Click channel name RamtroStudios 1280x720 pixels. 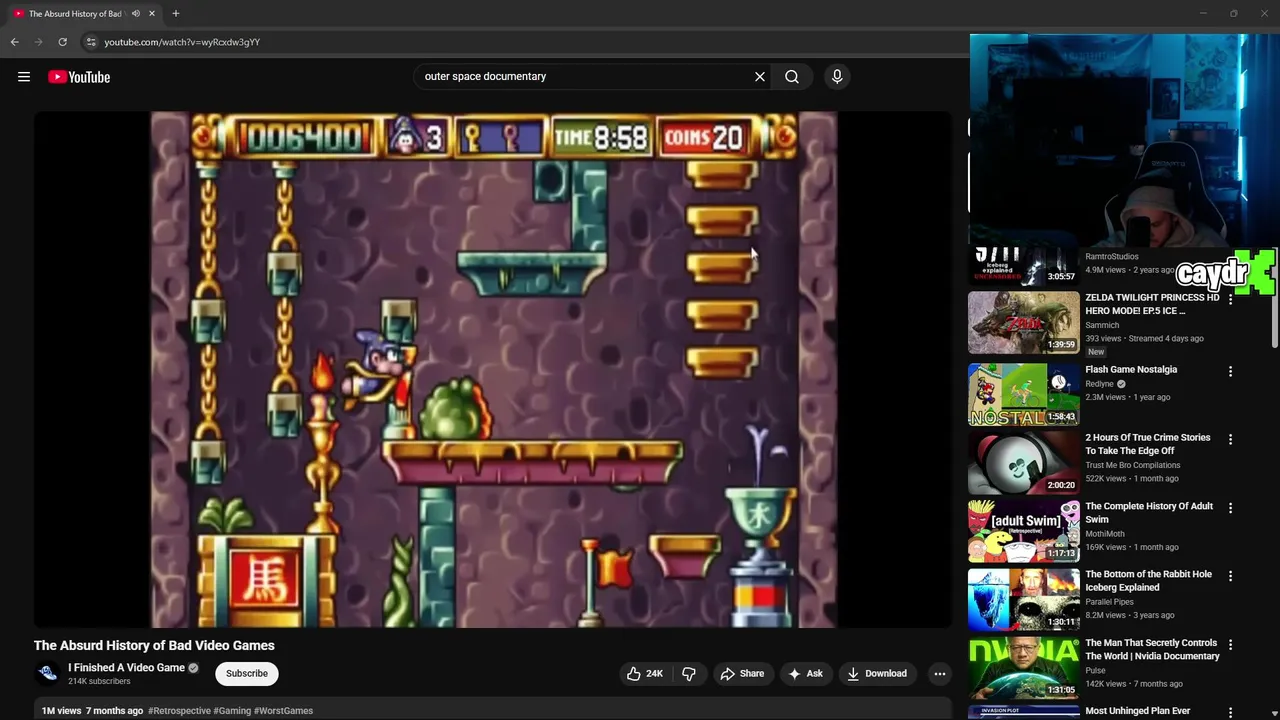(x=1112, y=257)
